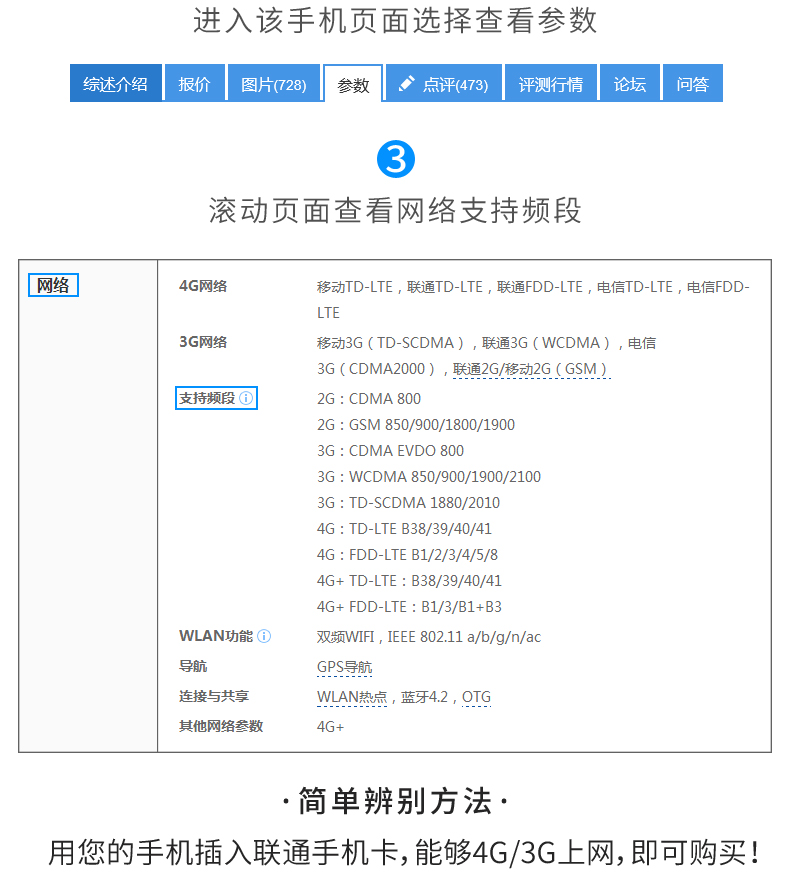790x874 pixels.
Task: Click the WLAN热点 link
Action: [352, 697]
